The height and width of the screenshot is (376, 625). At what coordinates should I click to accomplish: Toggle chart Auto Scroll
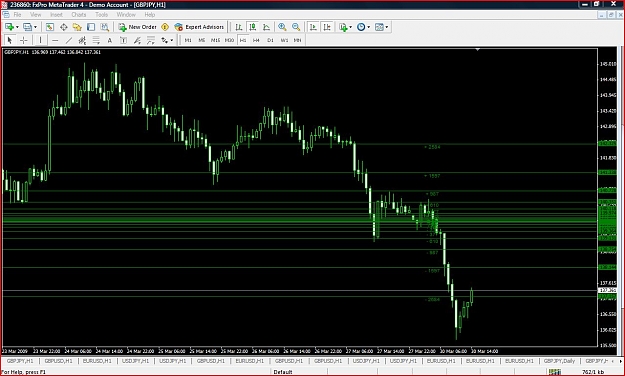[313, 27]
